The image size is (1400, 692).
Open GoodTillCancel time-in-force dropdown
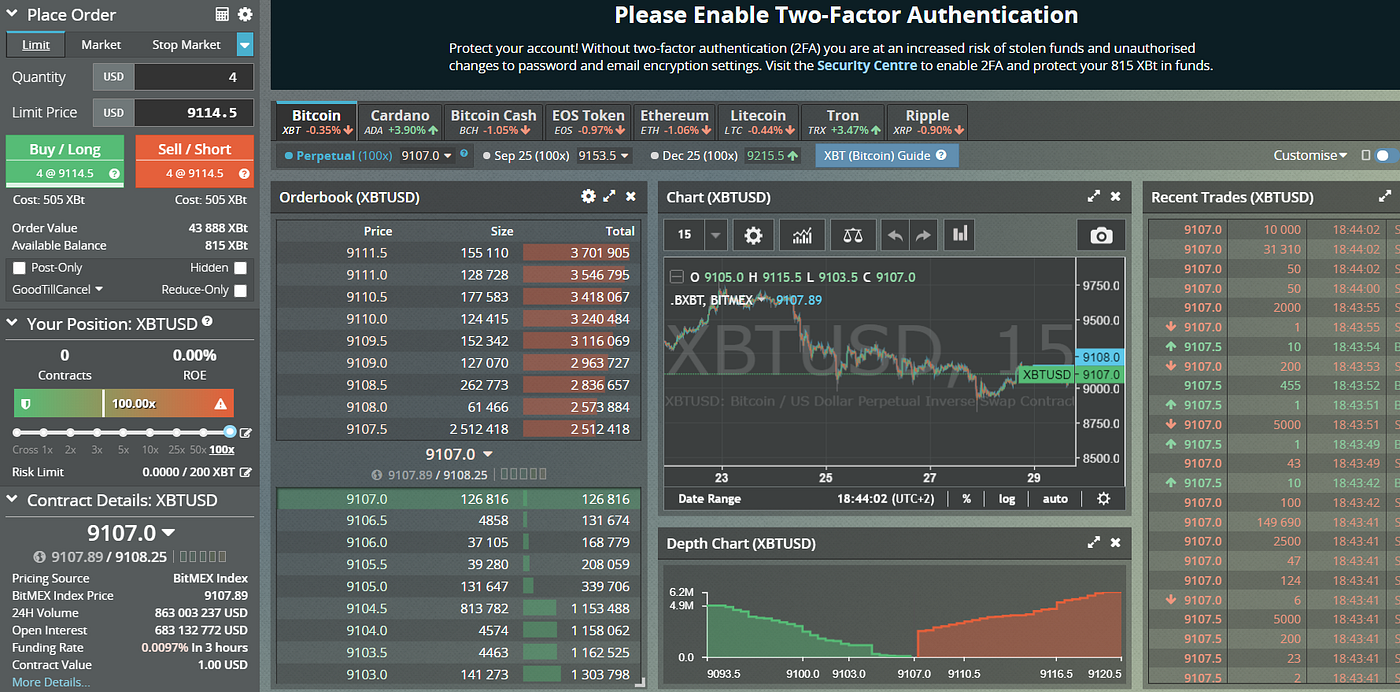click(58, 290)
